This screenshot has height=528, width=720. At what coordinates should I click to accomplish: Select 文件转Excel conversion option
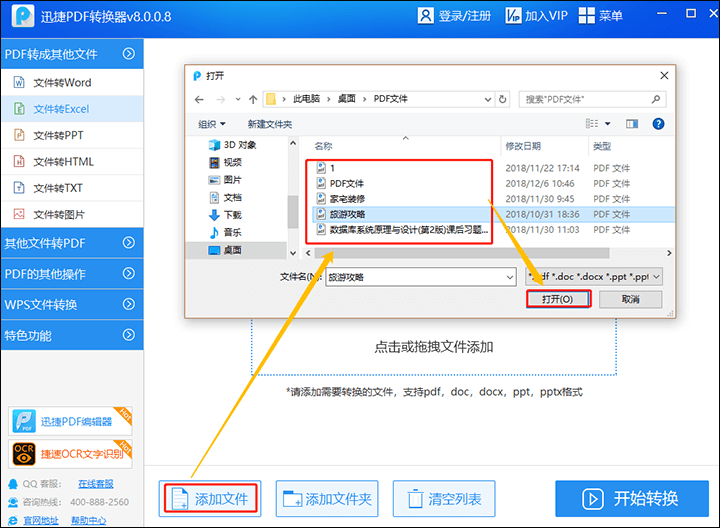[72, 109]
